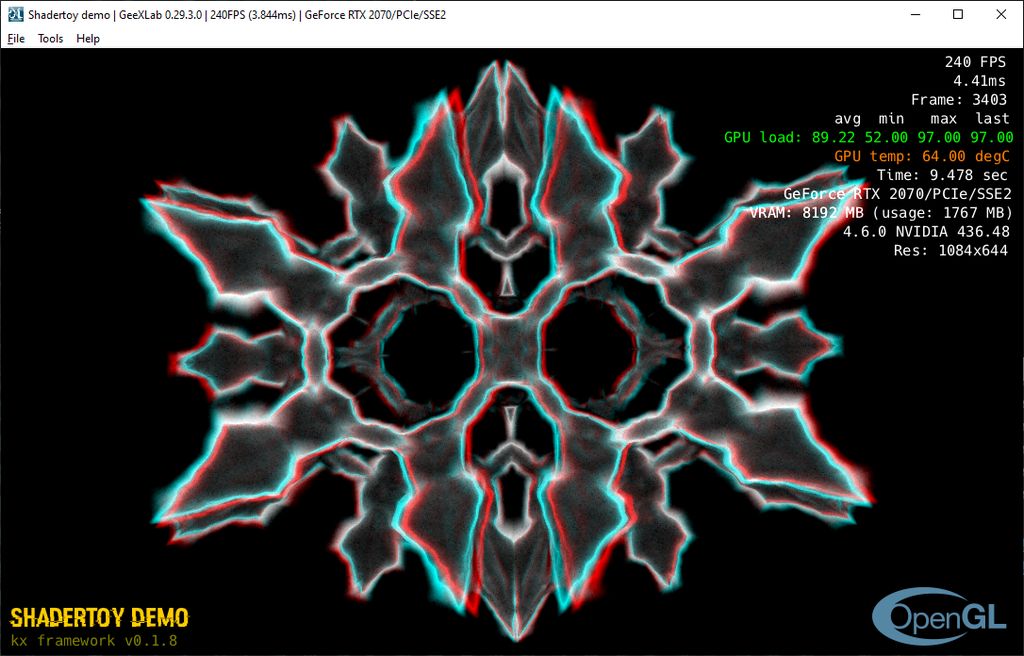Screen dimensions: 1024x656
Task: Click the GeeXLab app icon in title bar
Action: [x=15, y=14]
